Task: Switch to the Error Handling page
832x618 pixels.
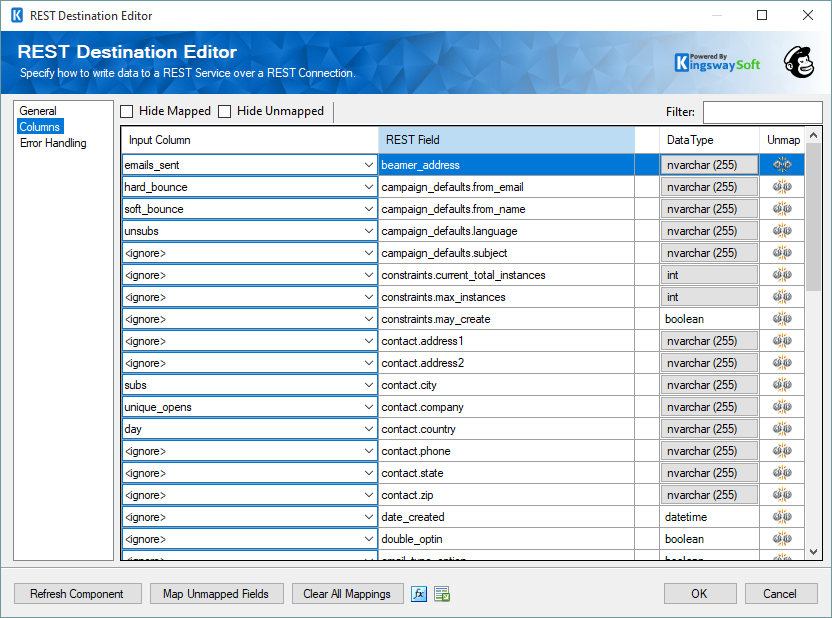Action: (x=57, y=141)
